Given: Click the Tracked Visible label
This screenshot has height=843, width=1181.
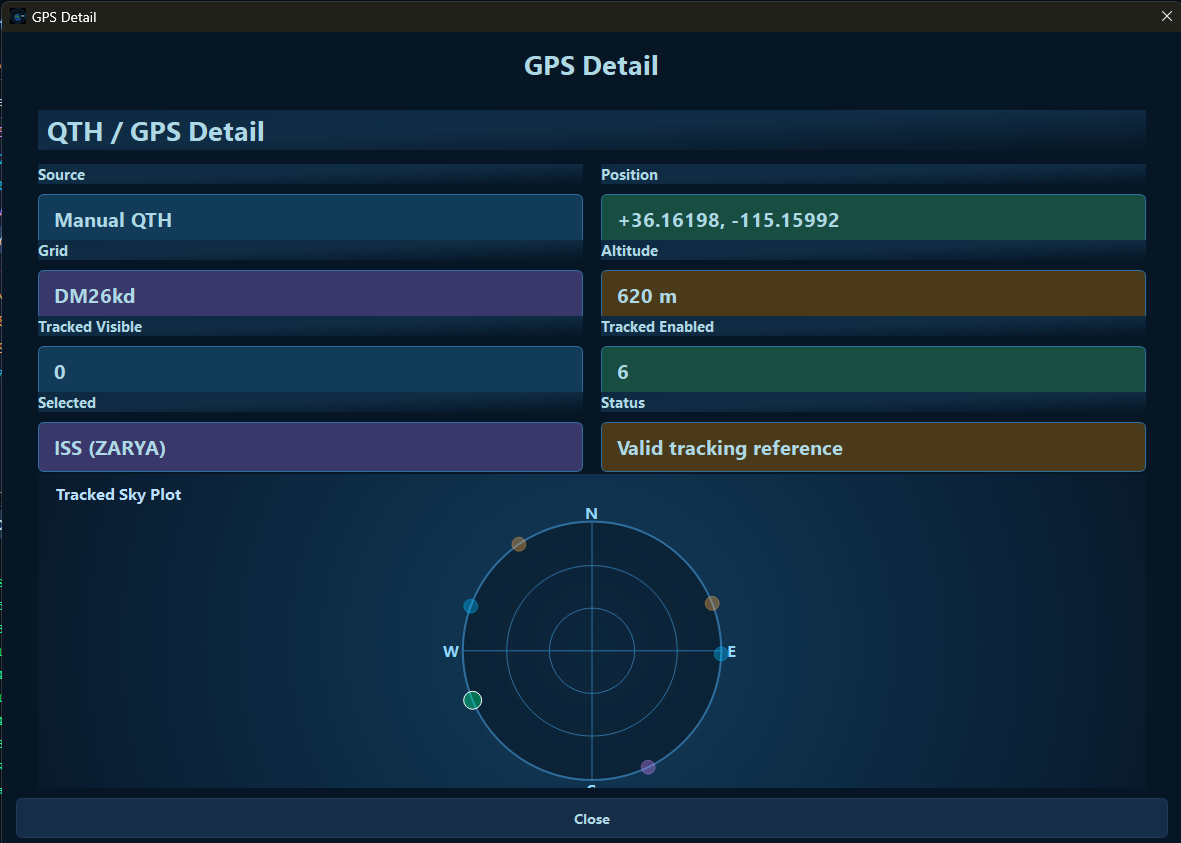Looking at the screenshot, I should coord(90,326).
